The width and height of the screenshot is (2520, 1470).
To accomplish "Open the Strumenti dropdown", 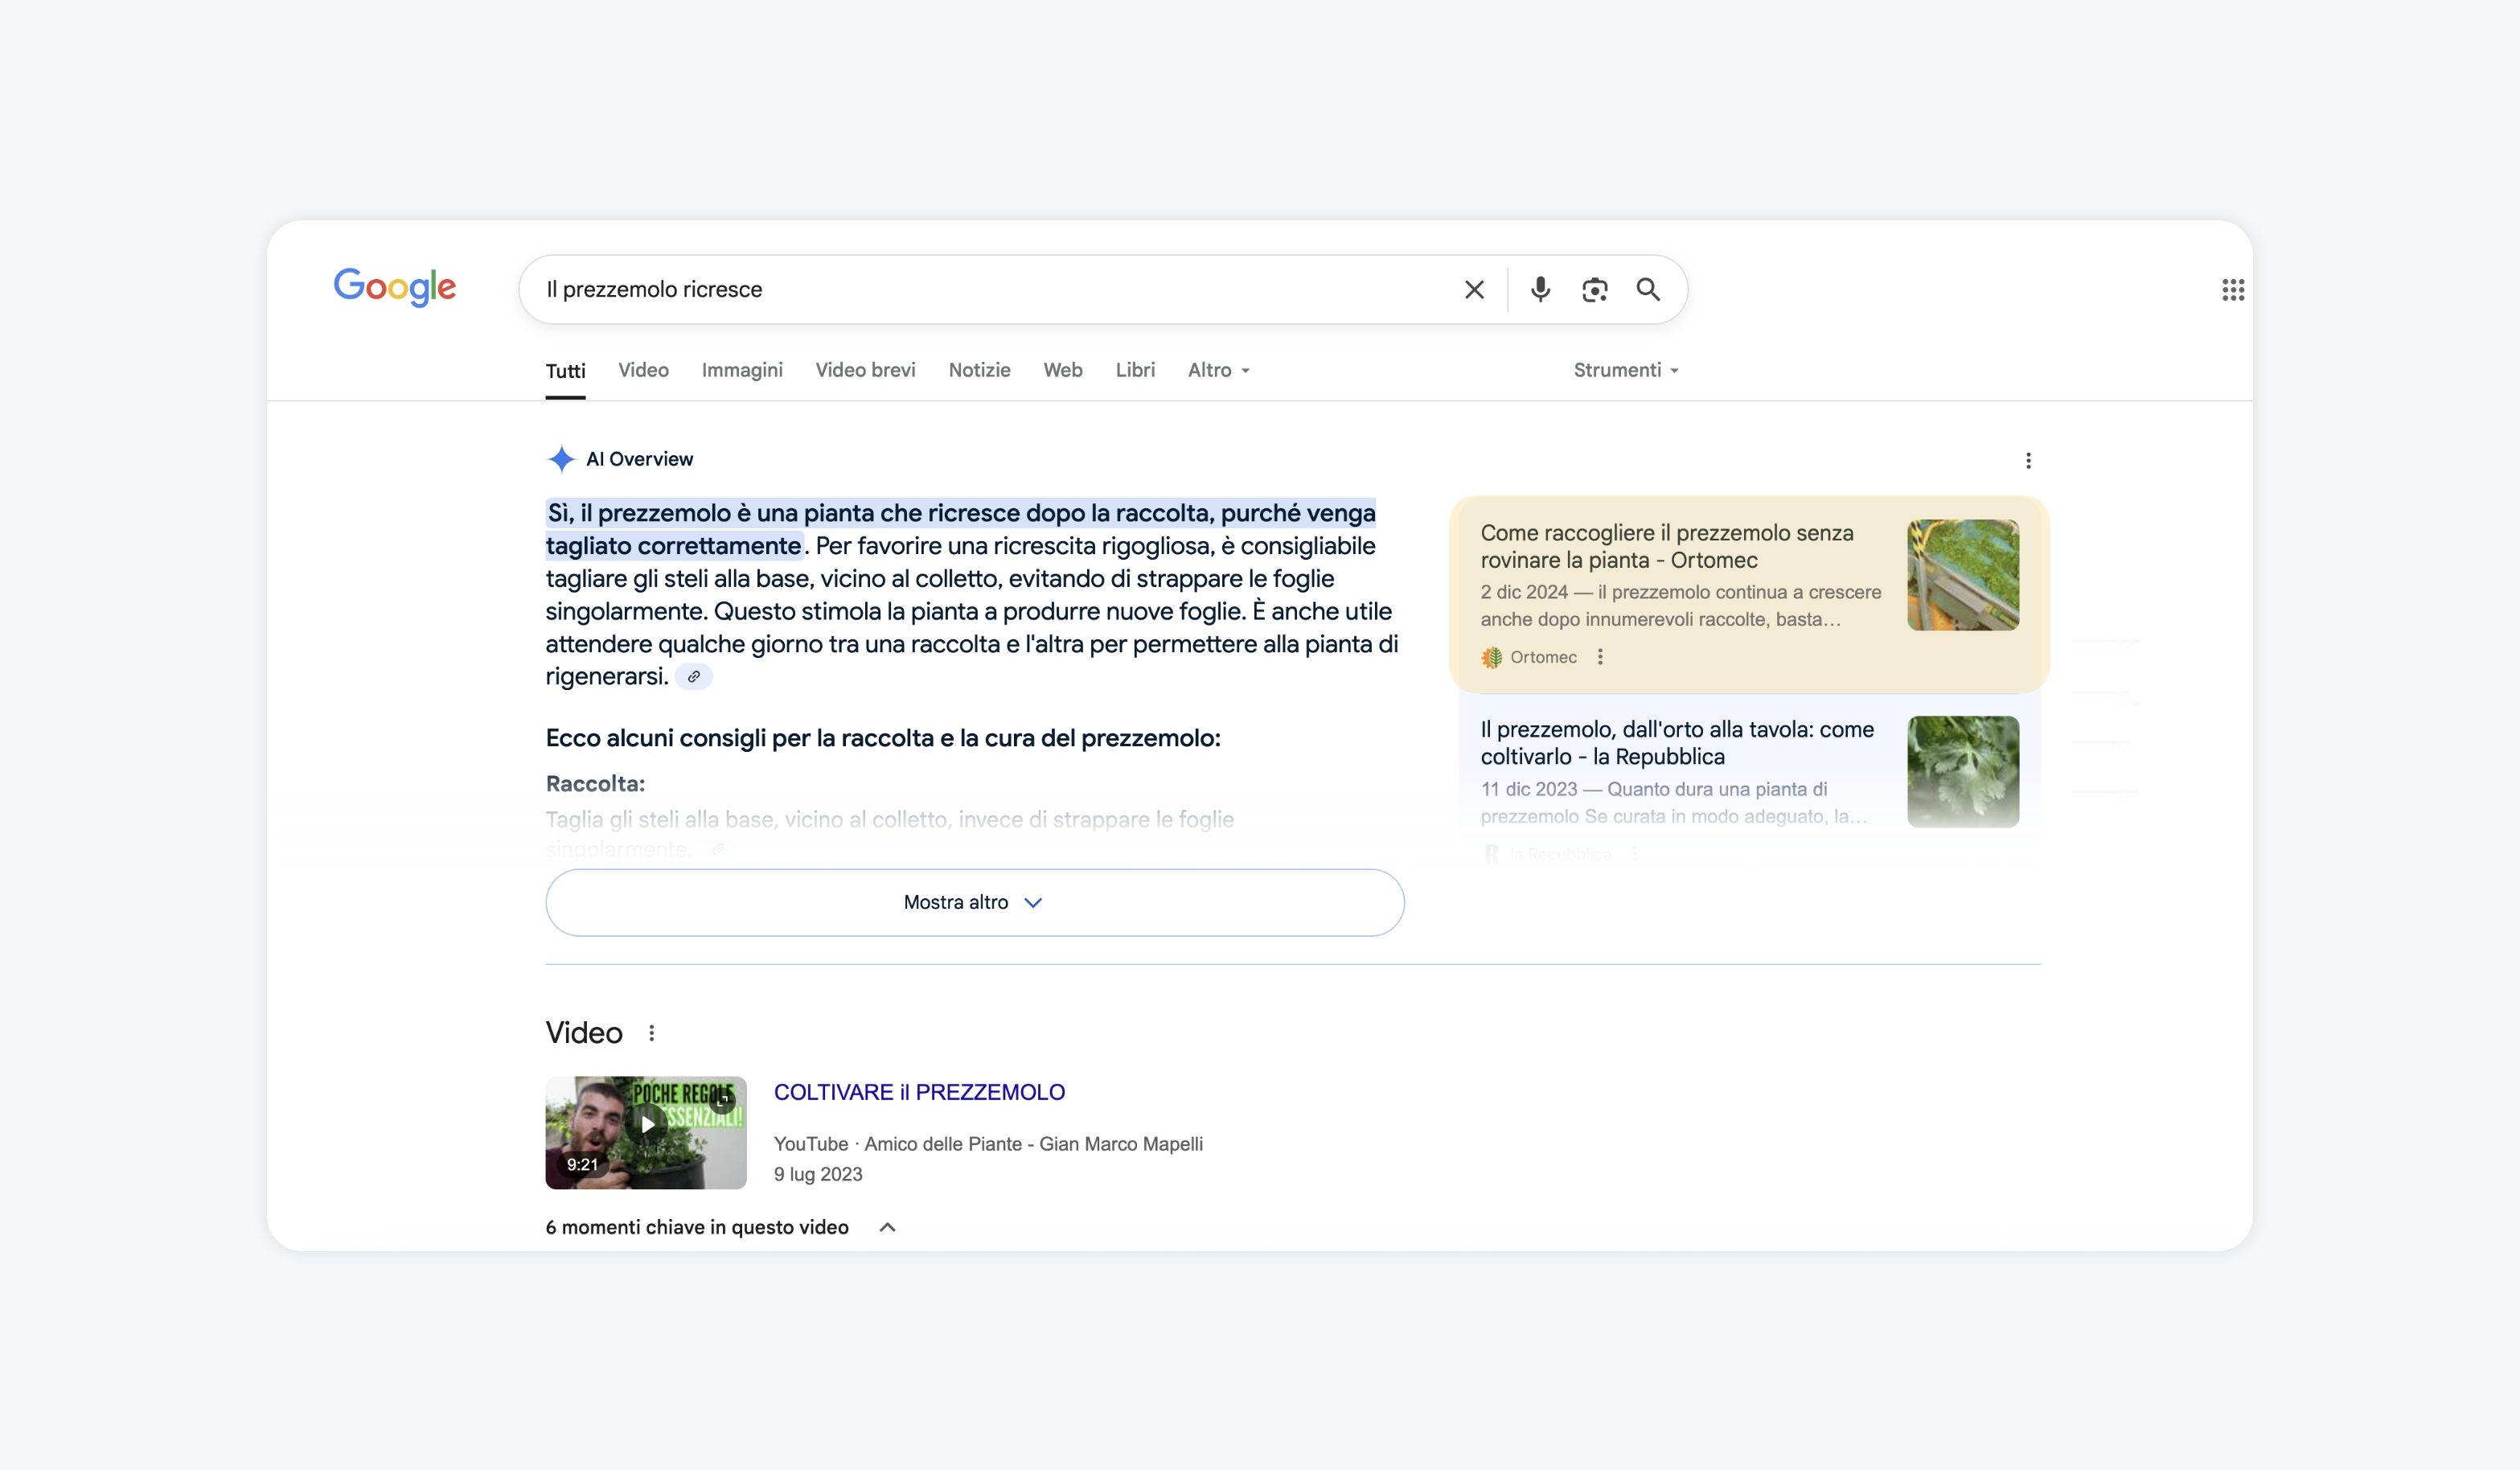I will click(1626, 370).
